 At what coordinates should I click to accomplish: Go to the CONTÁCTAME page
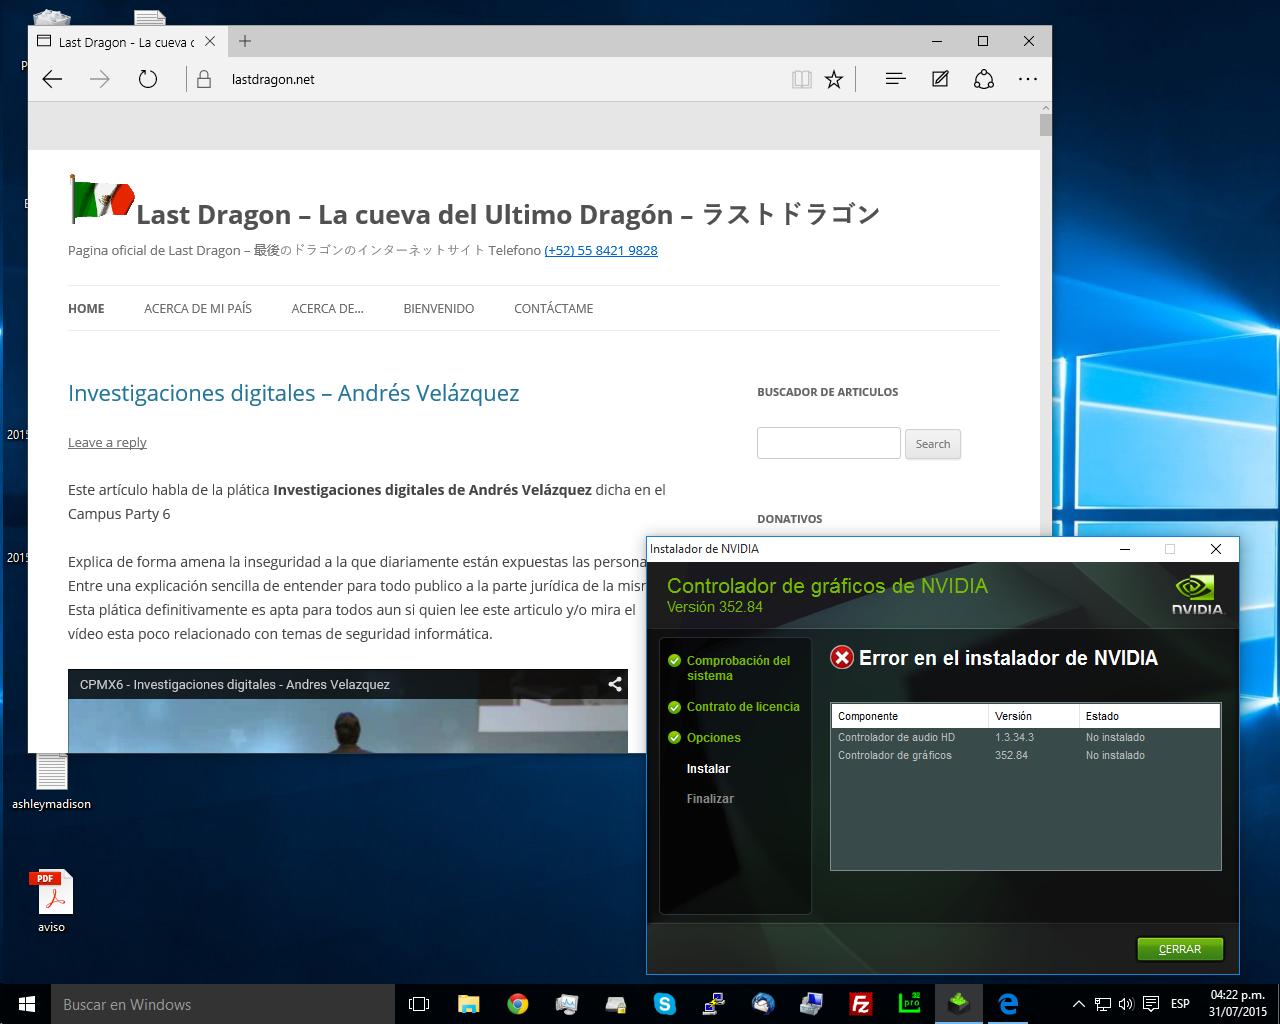coord(553,308)
